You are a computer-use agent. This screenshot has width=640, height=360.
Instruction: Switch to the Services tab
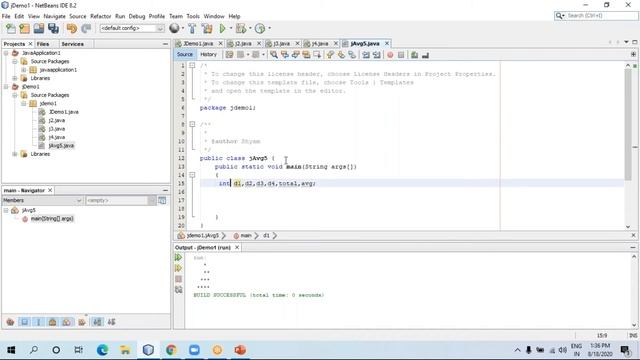pyautogui.click(x=73, y=44)
